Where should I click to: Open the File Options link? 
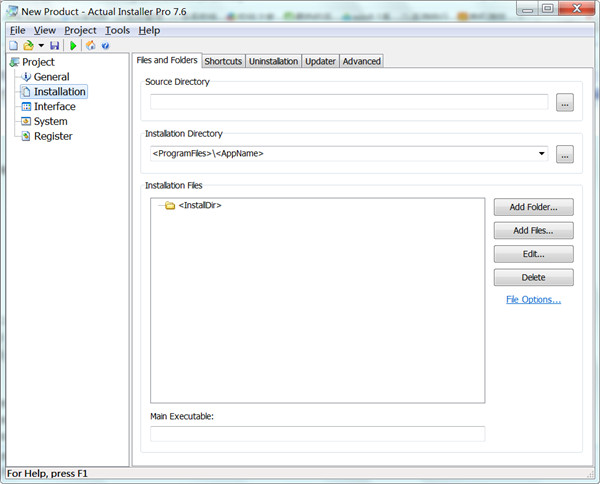[533, 299]
